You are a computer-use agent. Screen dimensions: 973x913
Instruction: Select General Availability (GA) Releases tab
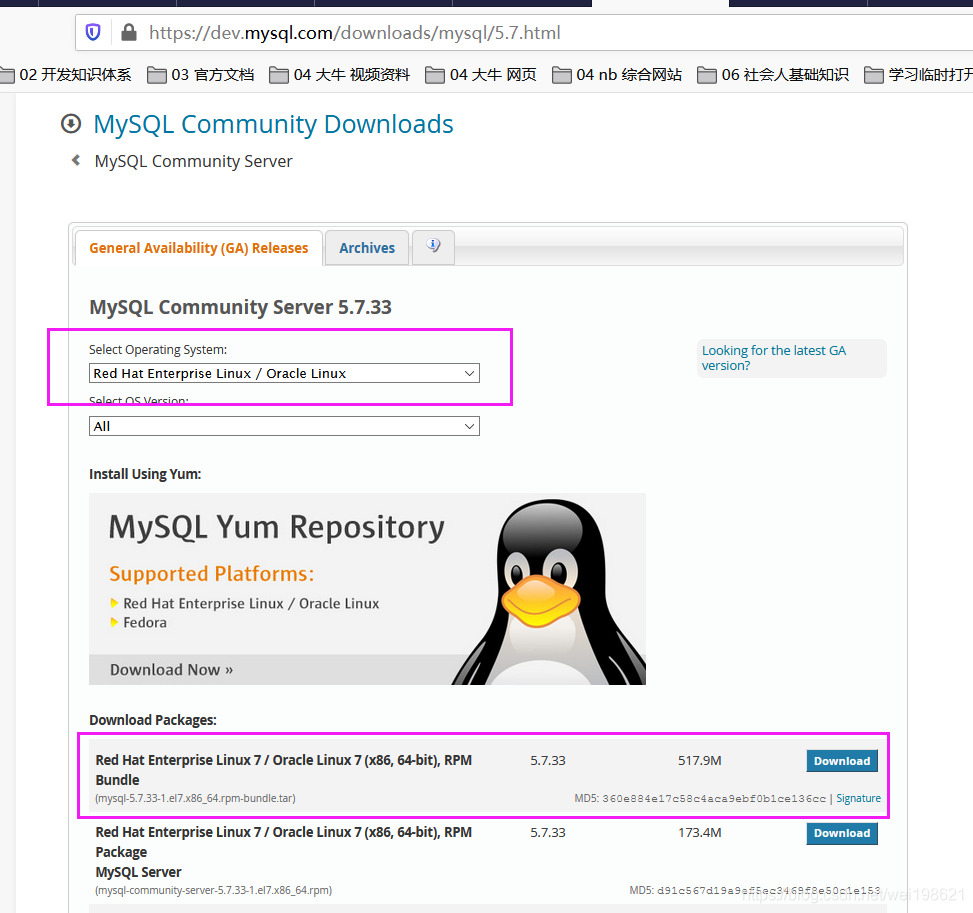point(199,248)
